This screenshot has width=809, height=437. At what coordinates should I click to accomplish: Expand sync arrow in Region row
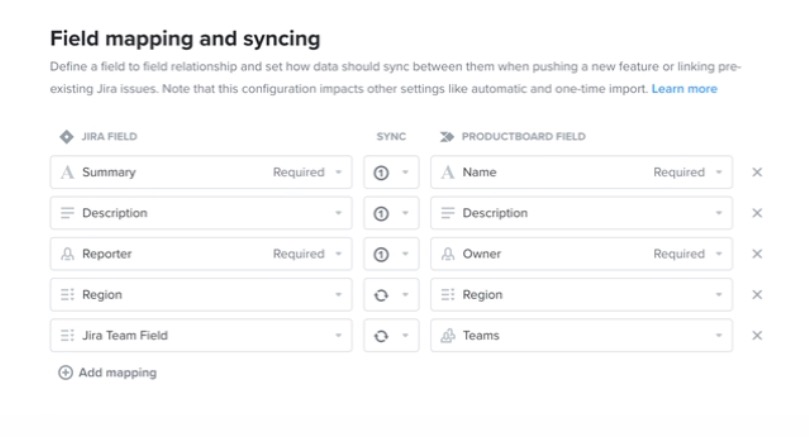point(406,295)
